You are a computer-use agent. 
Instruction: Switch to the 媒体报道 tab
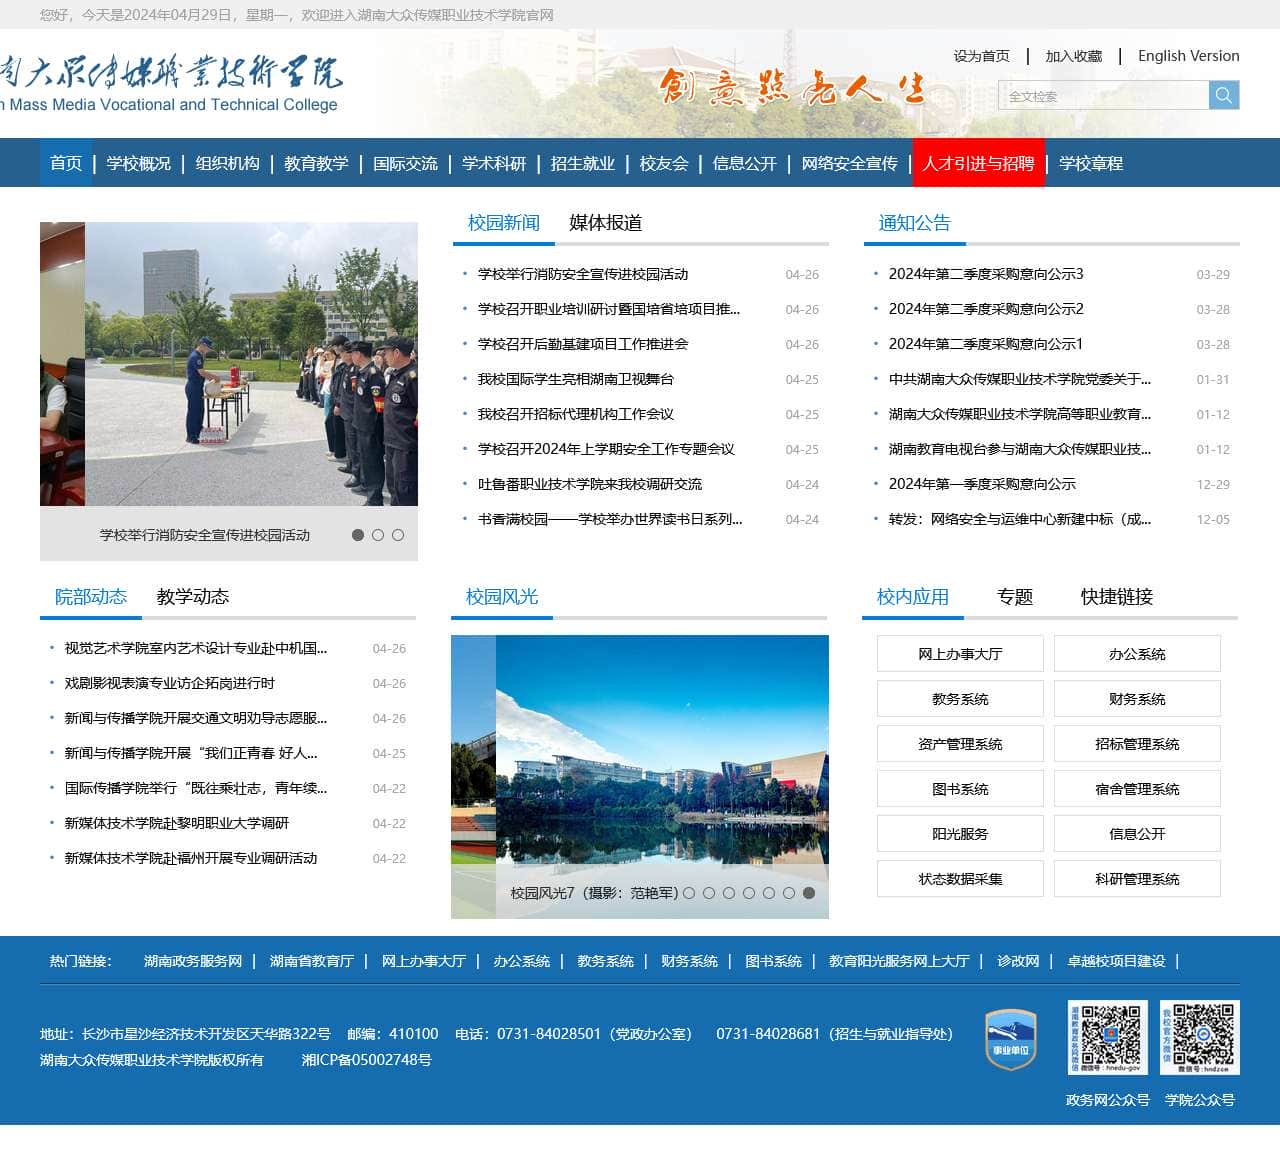tap(605, 223)
